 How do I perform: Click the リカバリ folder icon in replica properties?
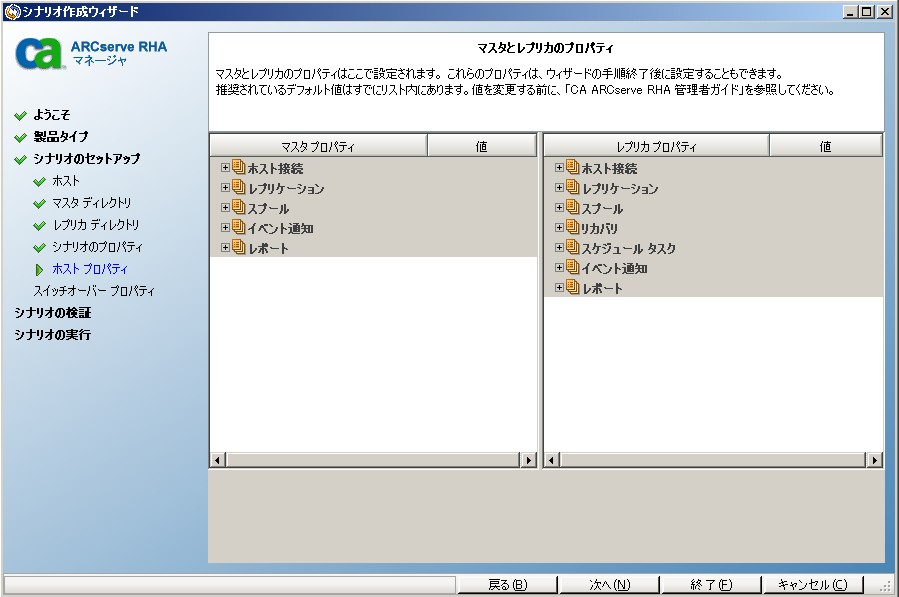point(573,227)
